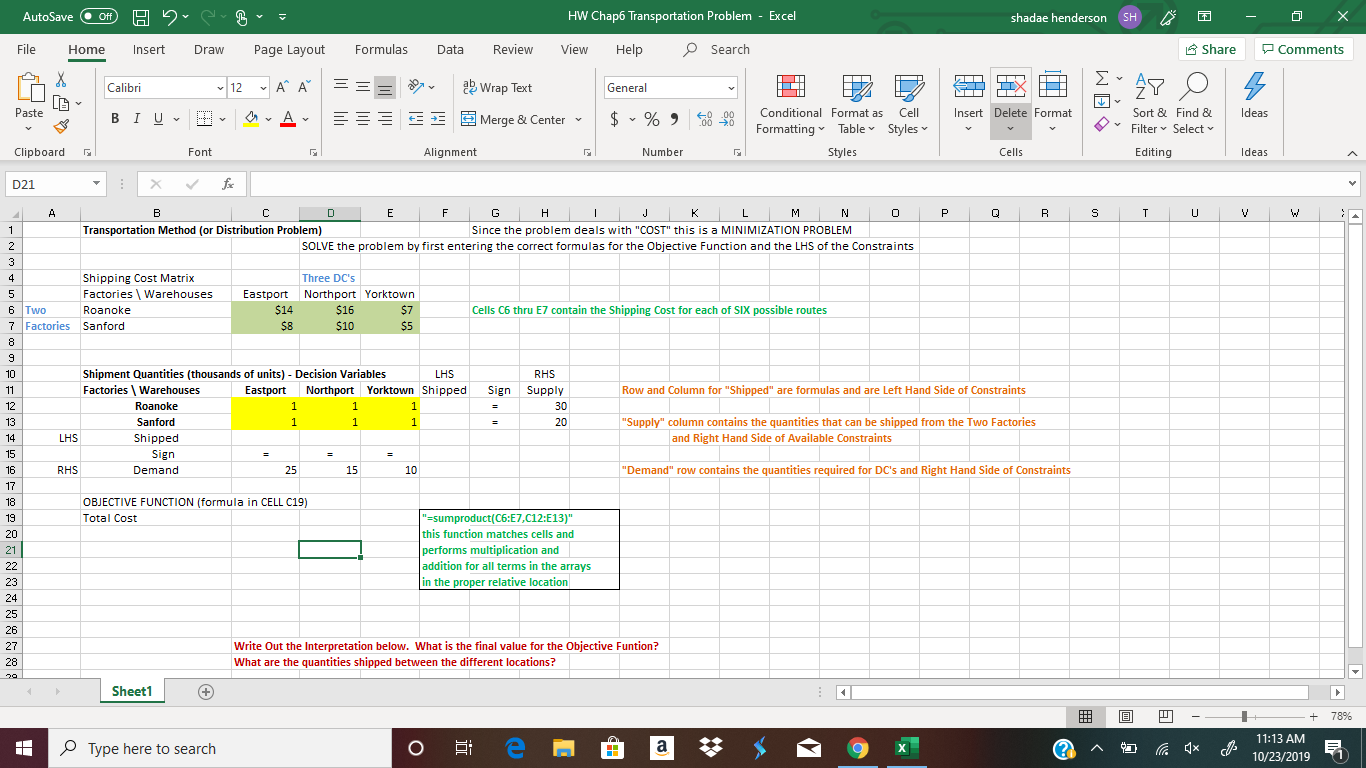Open Conditional Formatting options
Screen dimensions: 1366x768
point(789,104)
